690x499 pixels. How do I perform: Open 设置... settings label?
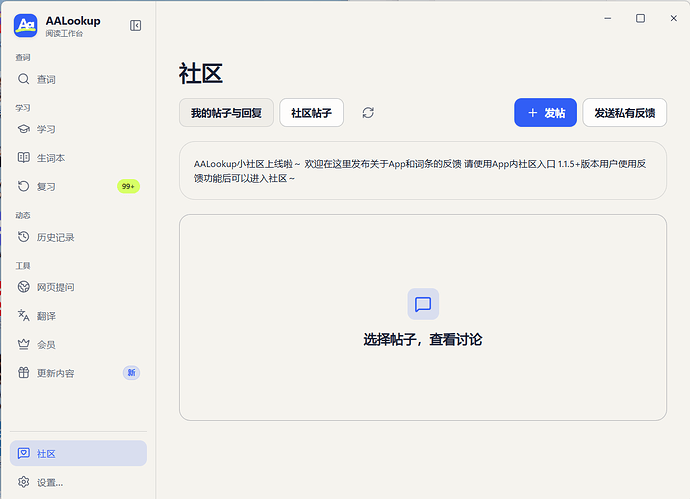(x=50, y=482)
